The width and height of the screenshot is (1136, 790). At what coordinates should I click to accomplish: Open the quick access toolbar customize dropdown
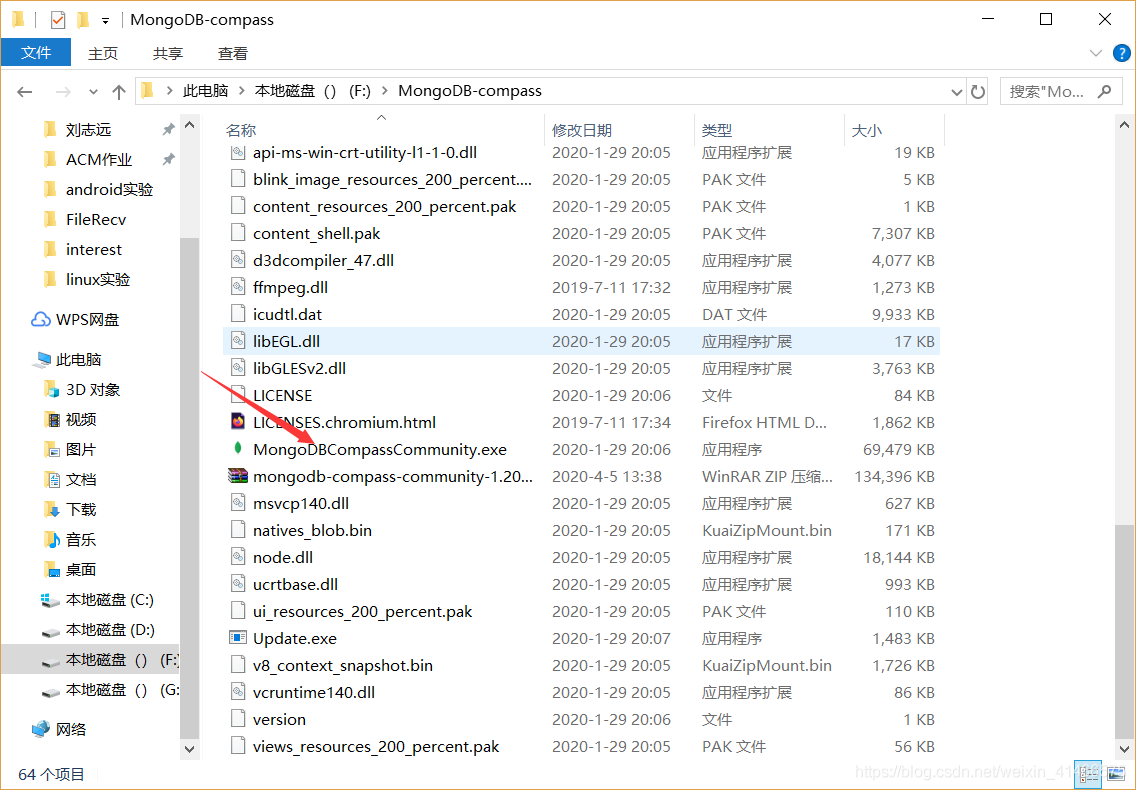106,20
